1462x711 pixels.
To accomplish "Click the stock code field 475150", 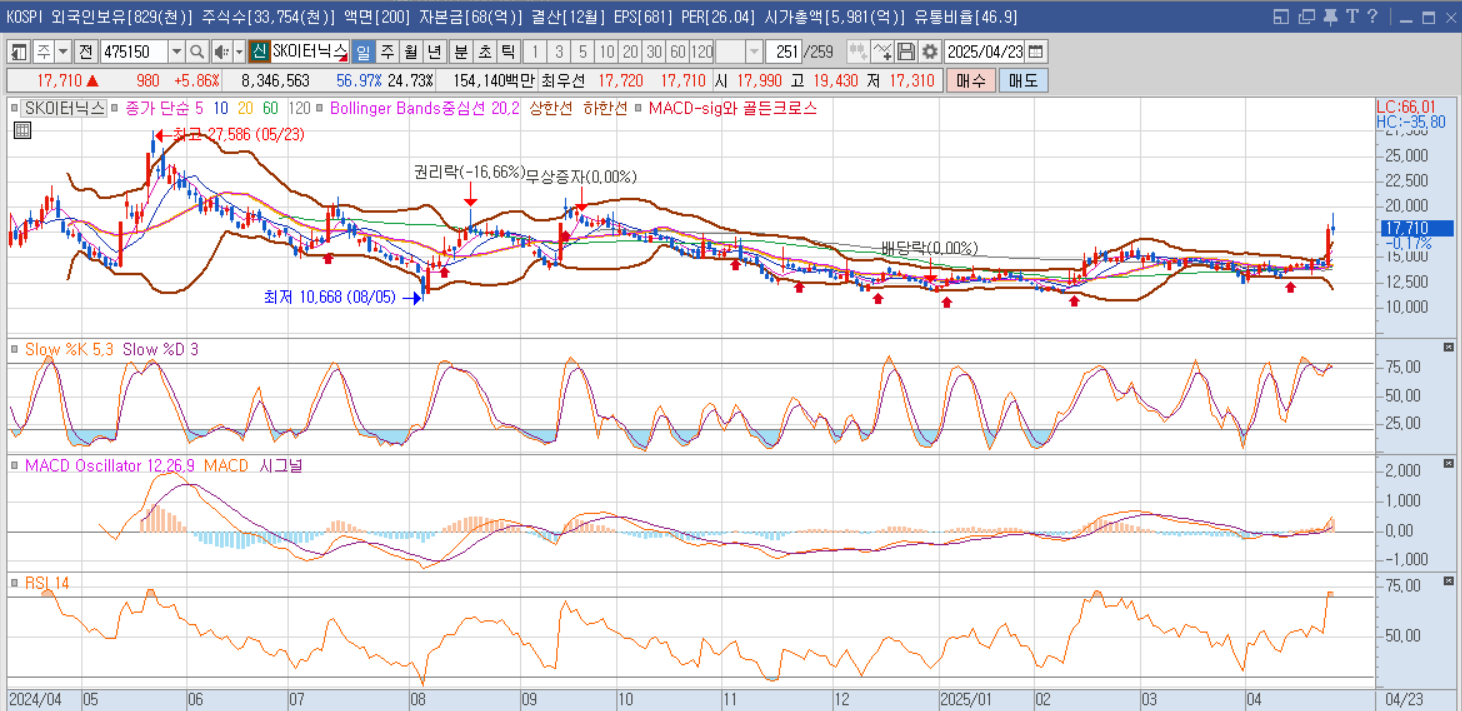I will click(134, 52).
